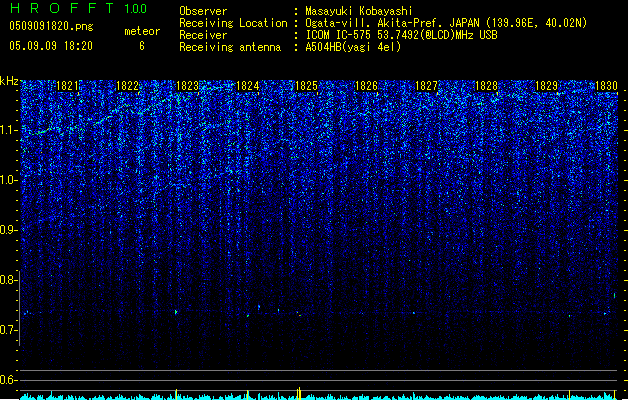
Task: Click the "Receiving Location" field label
Action: (x=233, y=23)
